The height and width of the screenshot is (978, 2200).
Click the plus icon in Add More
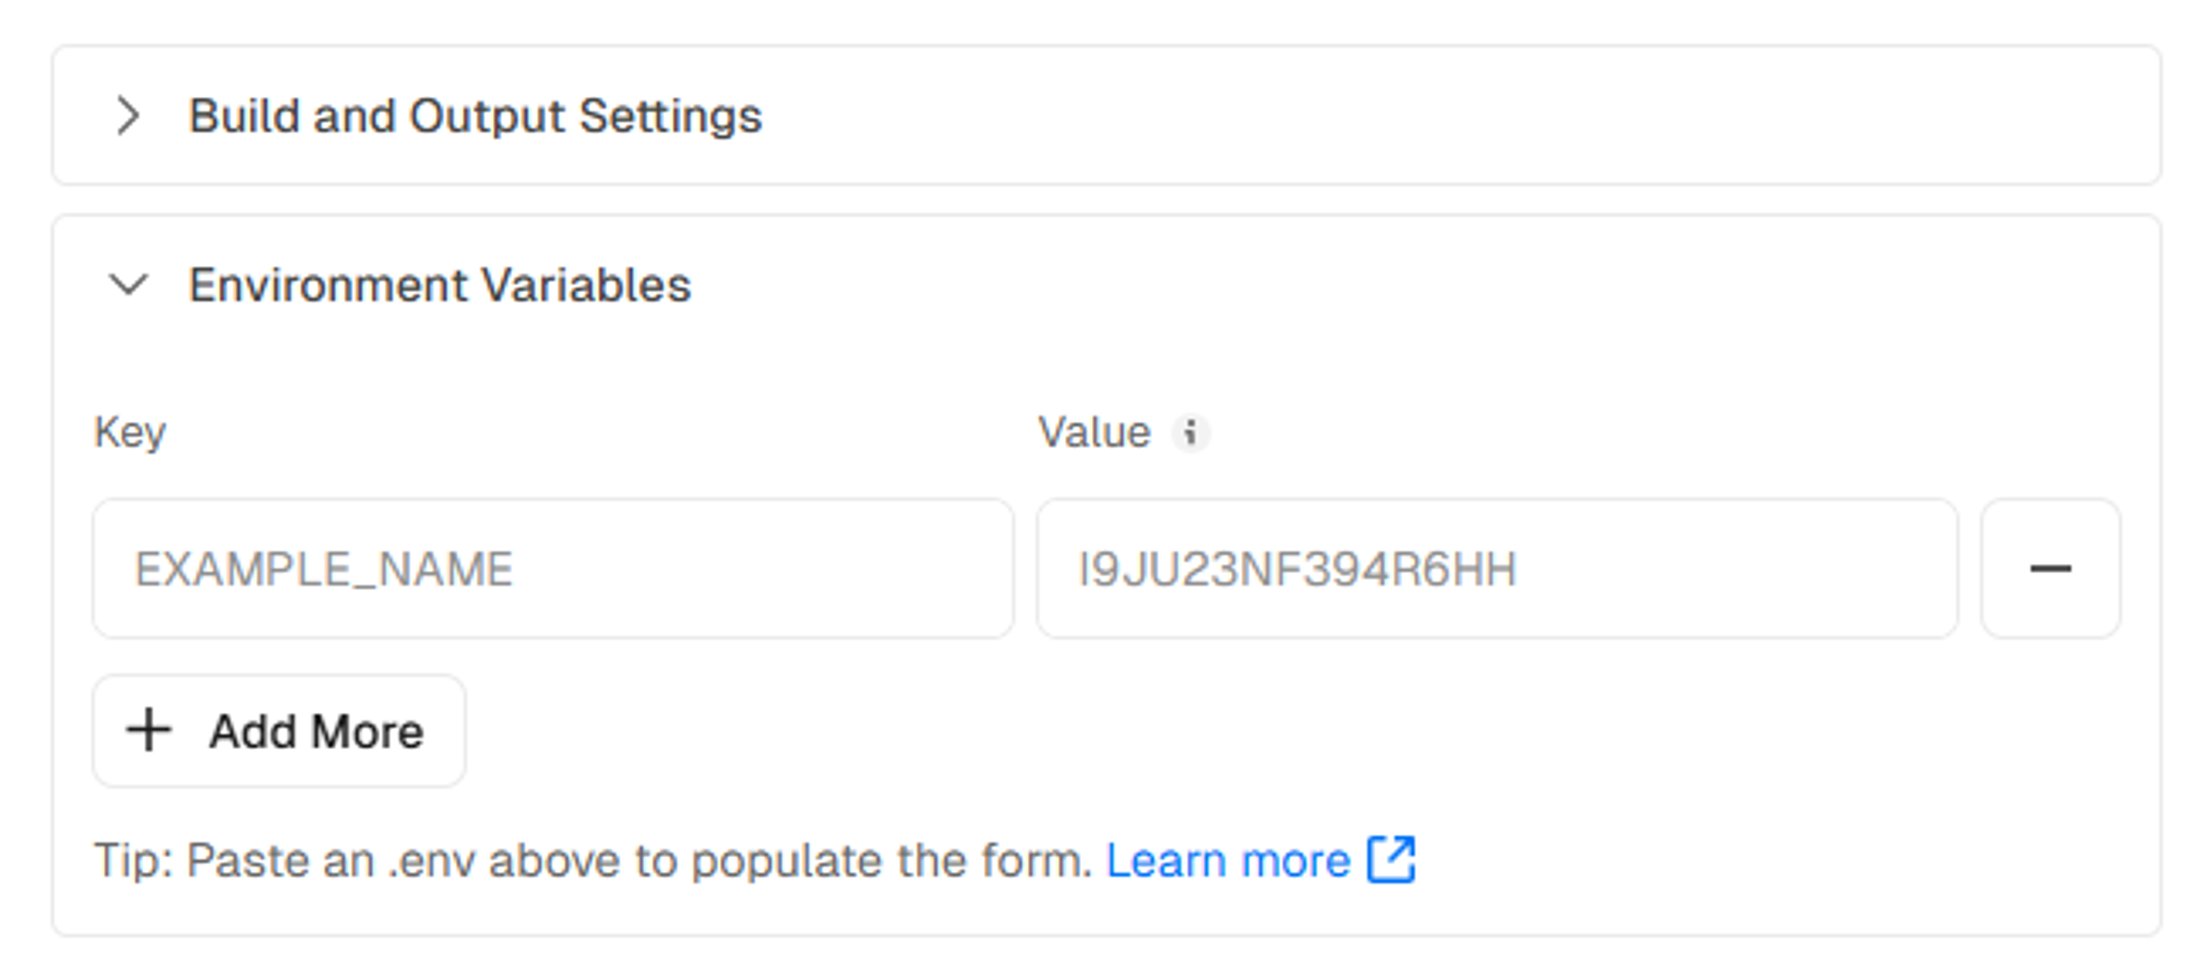point(149,730)
